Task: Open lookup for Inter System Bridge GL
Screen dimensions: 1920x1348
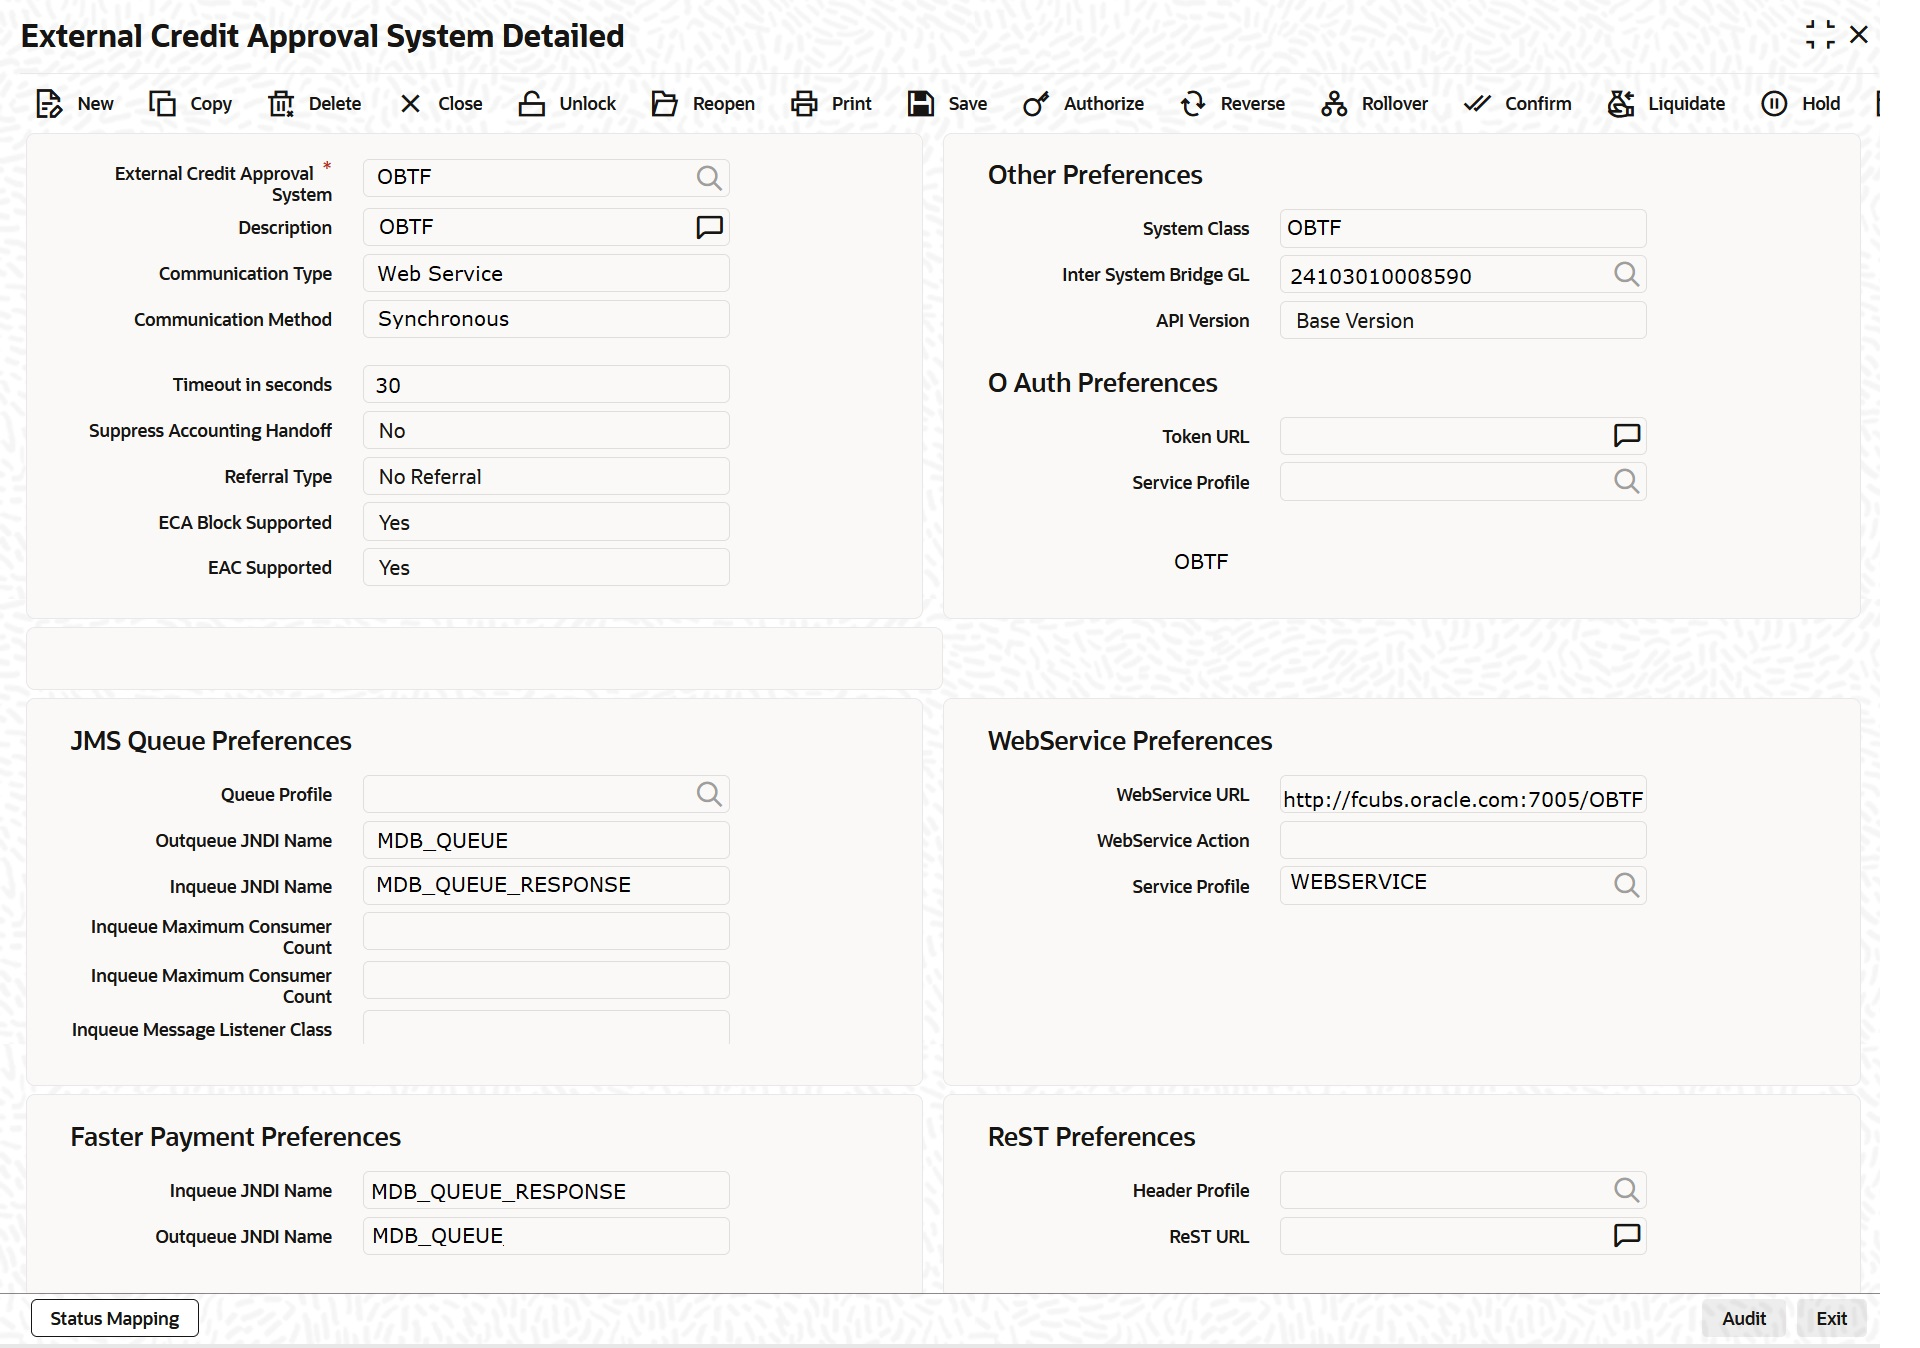Action: 1626,274
